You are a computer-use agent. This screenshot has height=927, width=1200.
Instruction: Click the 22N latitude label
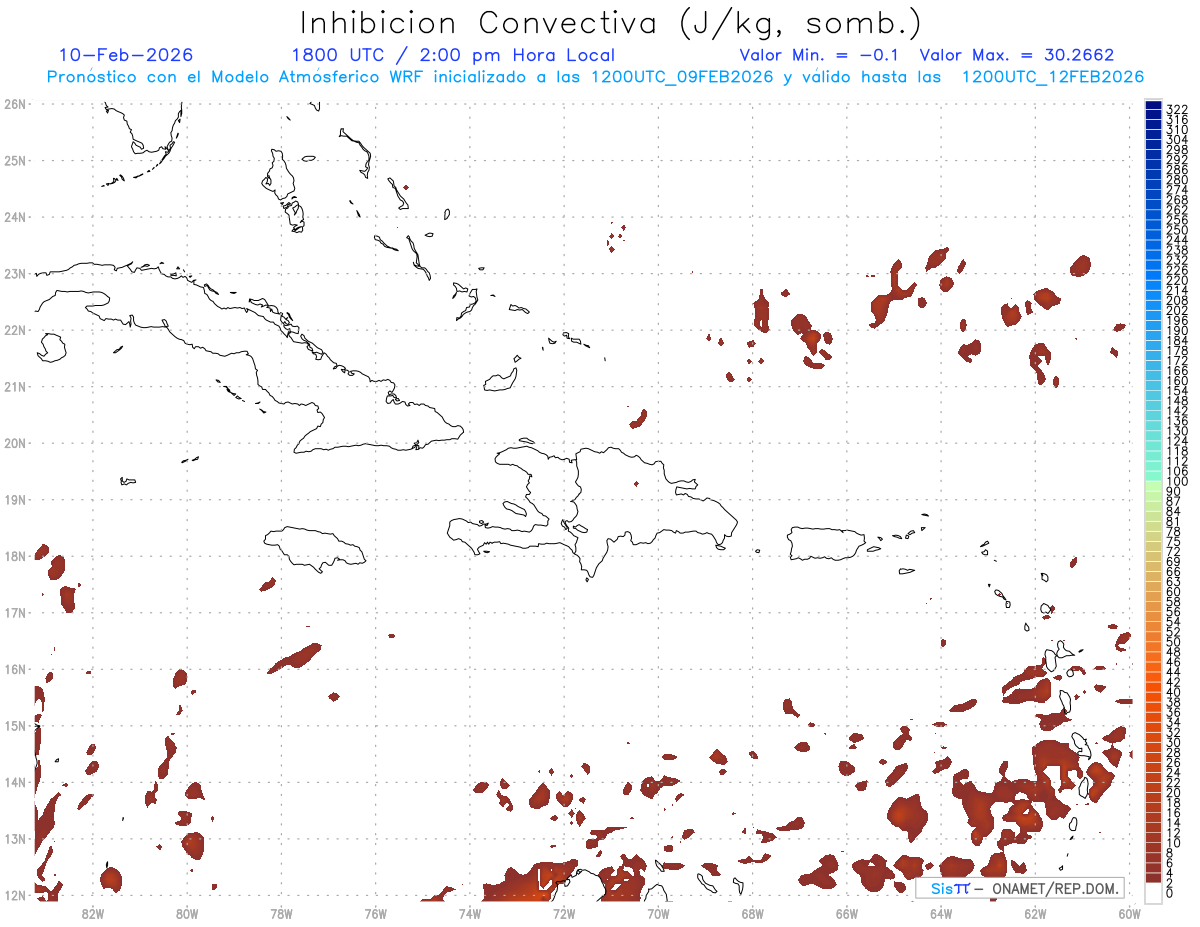(14, 330)
